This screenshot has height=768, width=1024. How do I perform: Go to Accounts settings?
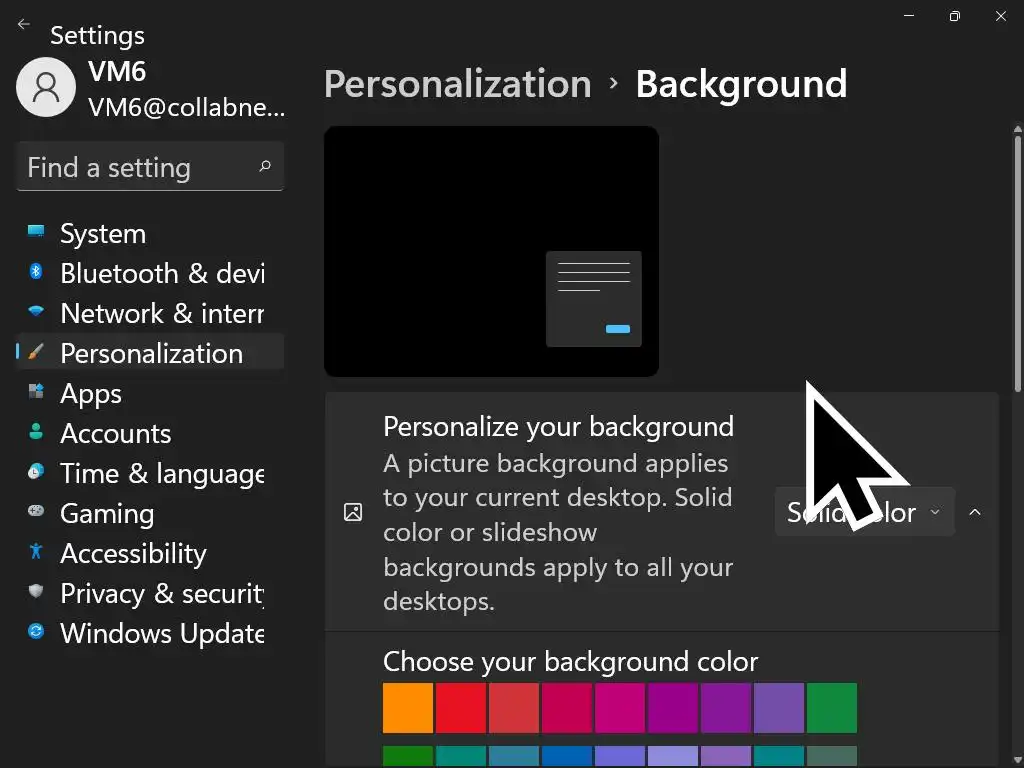click(115, 433)
